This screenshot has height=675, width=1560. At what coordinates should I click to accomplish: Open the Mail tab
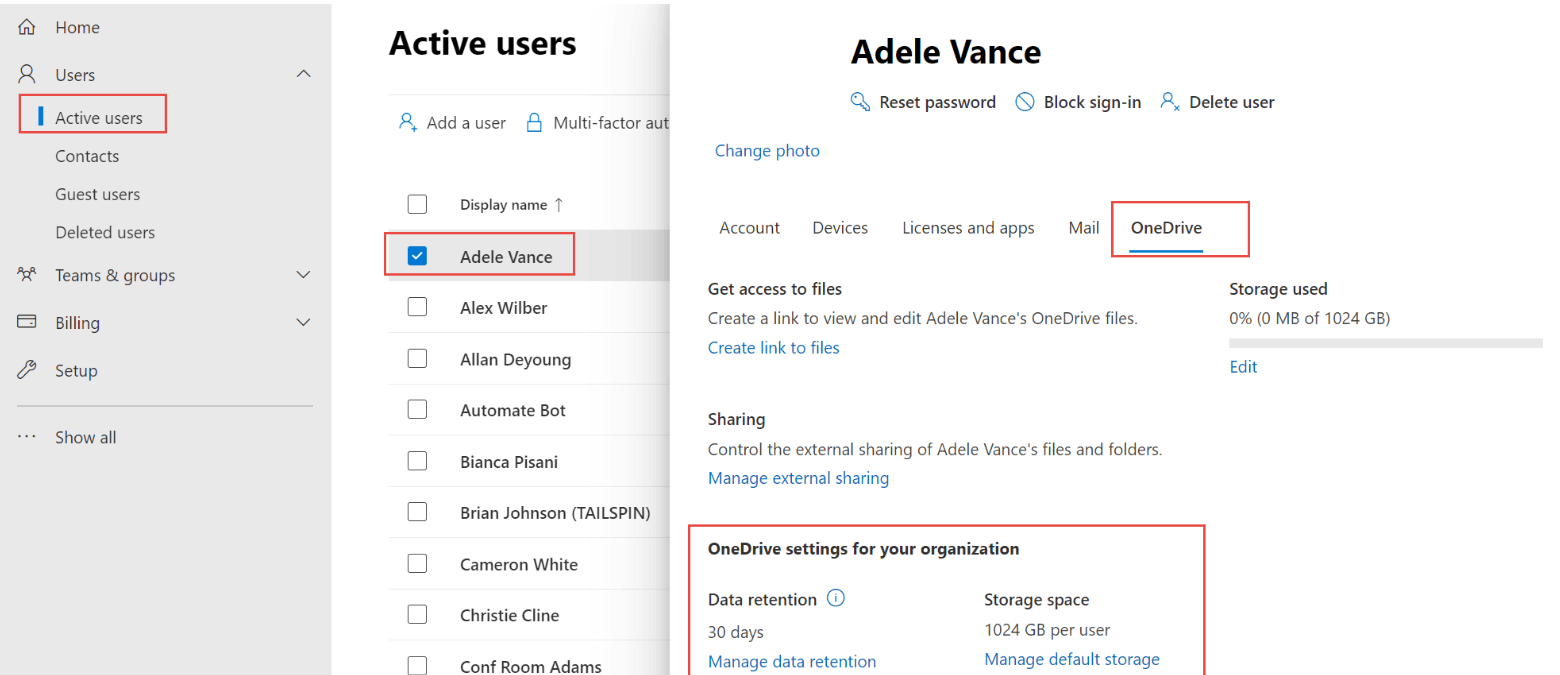[x=1084, y=228]
